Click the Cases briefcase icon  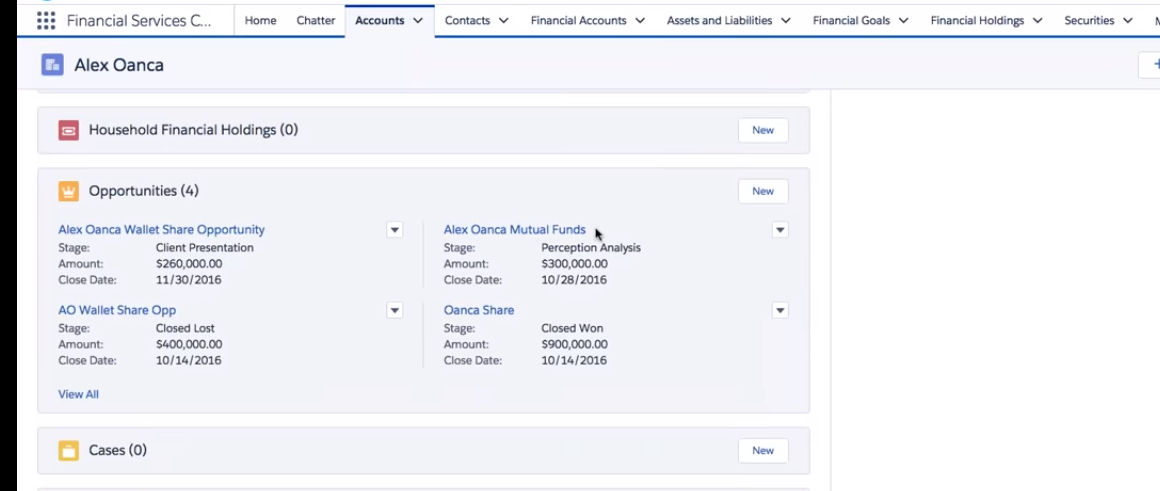coord(69,450)
